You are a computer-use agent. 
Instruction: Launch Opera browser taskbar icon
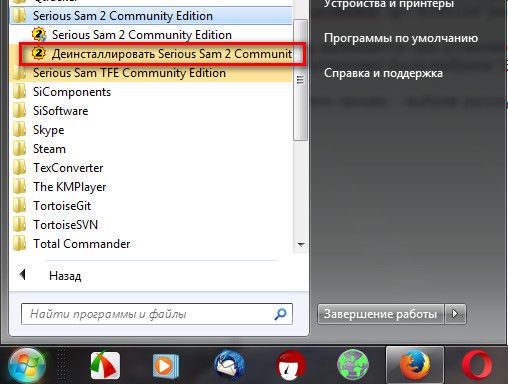(x=477, y=365)
